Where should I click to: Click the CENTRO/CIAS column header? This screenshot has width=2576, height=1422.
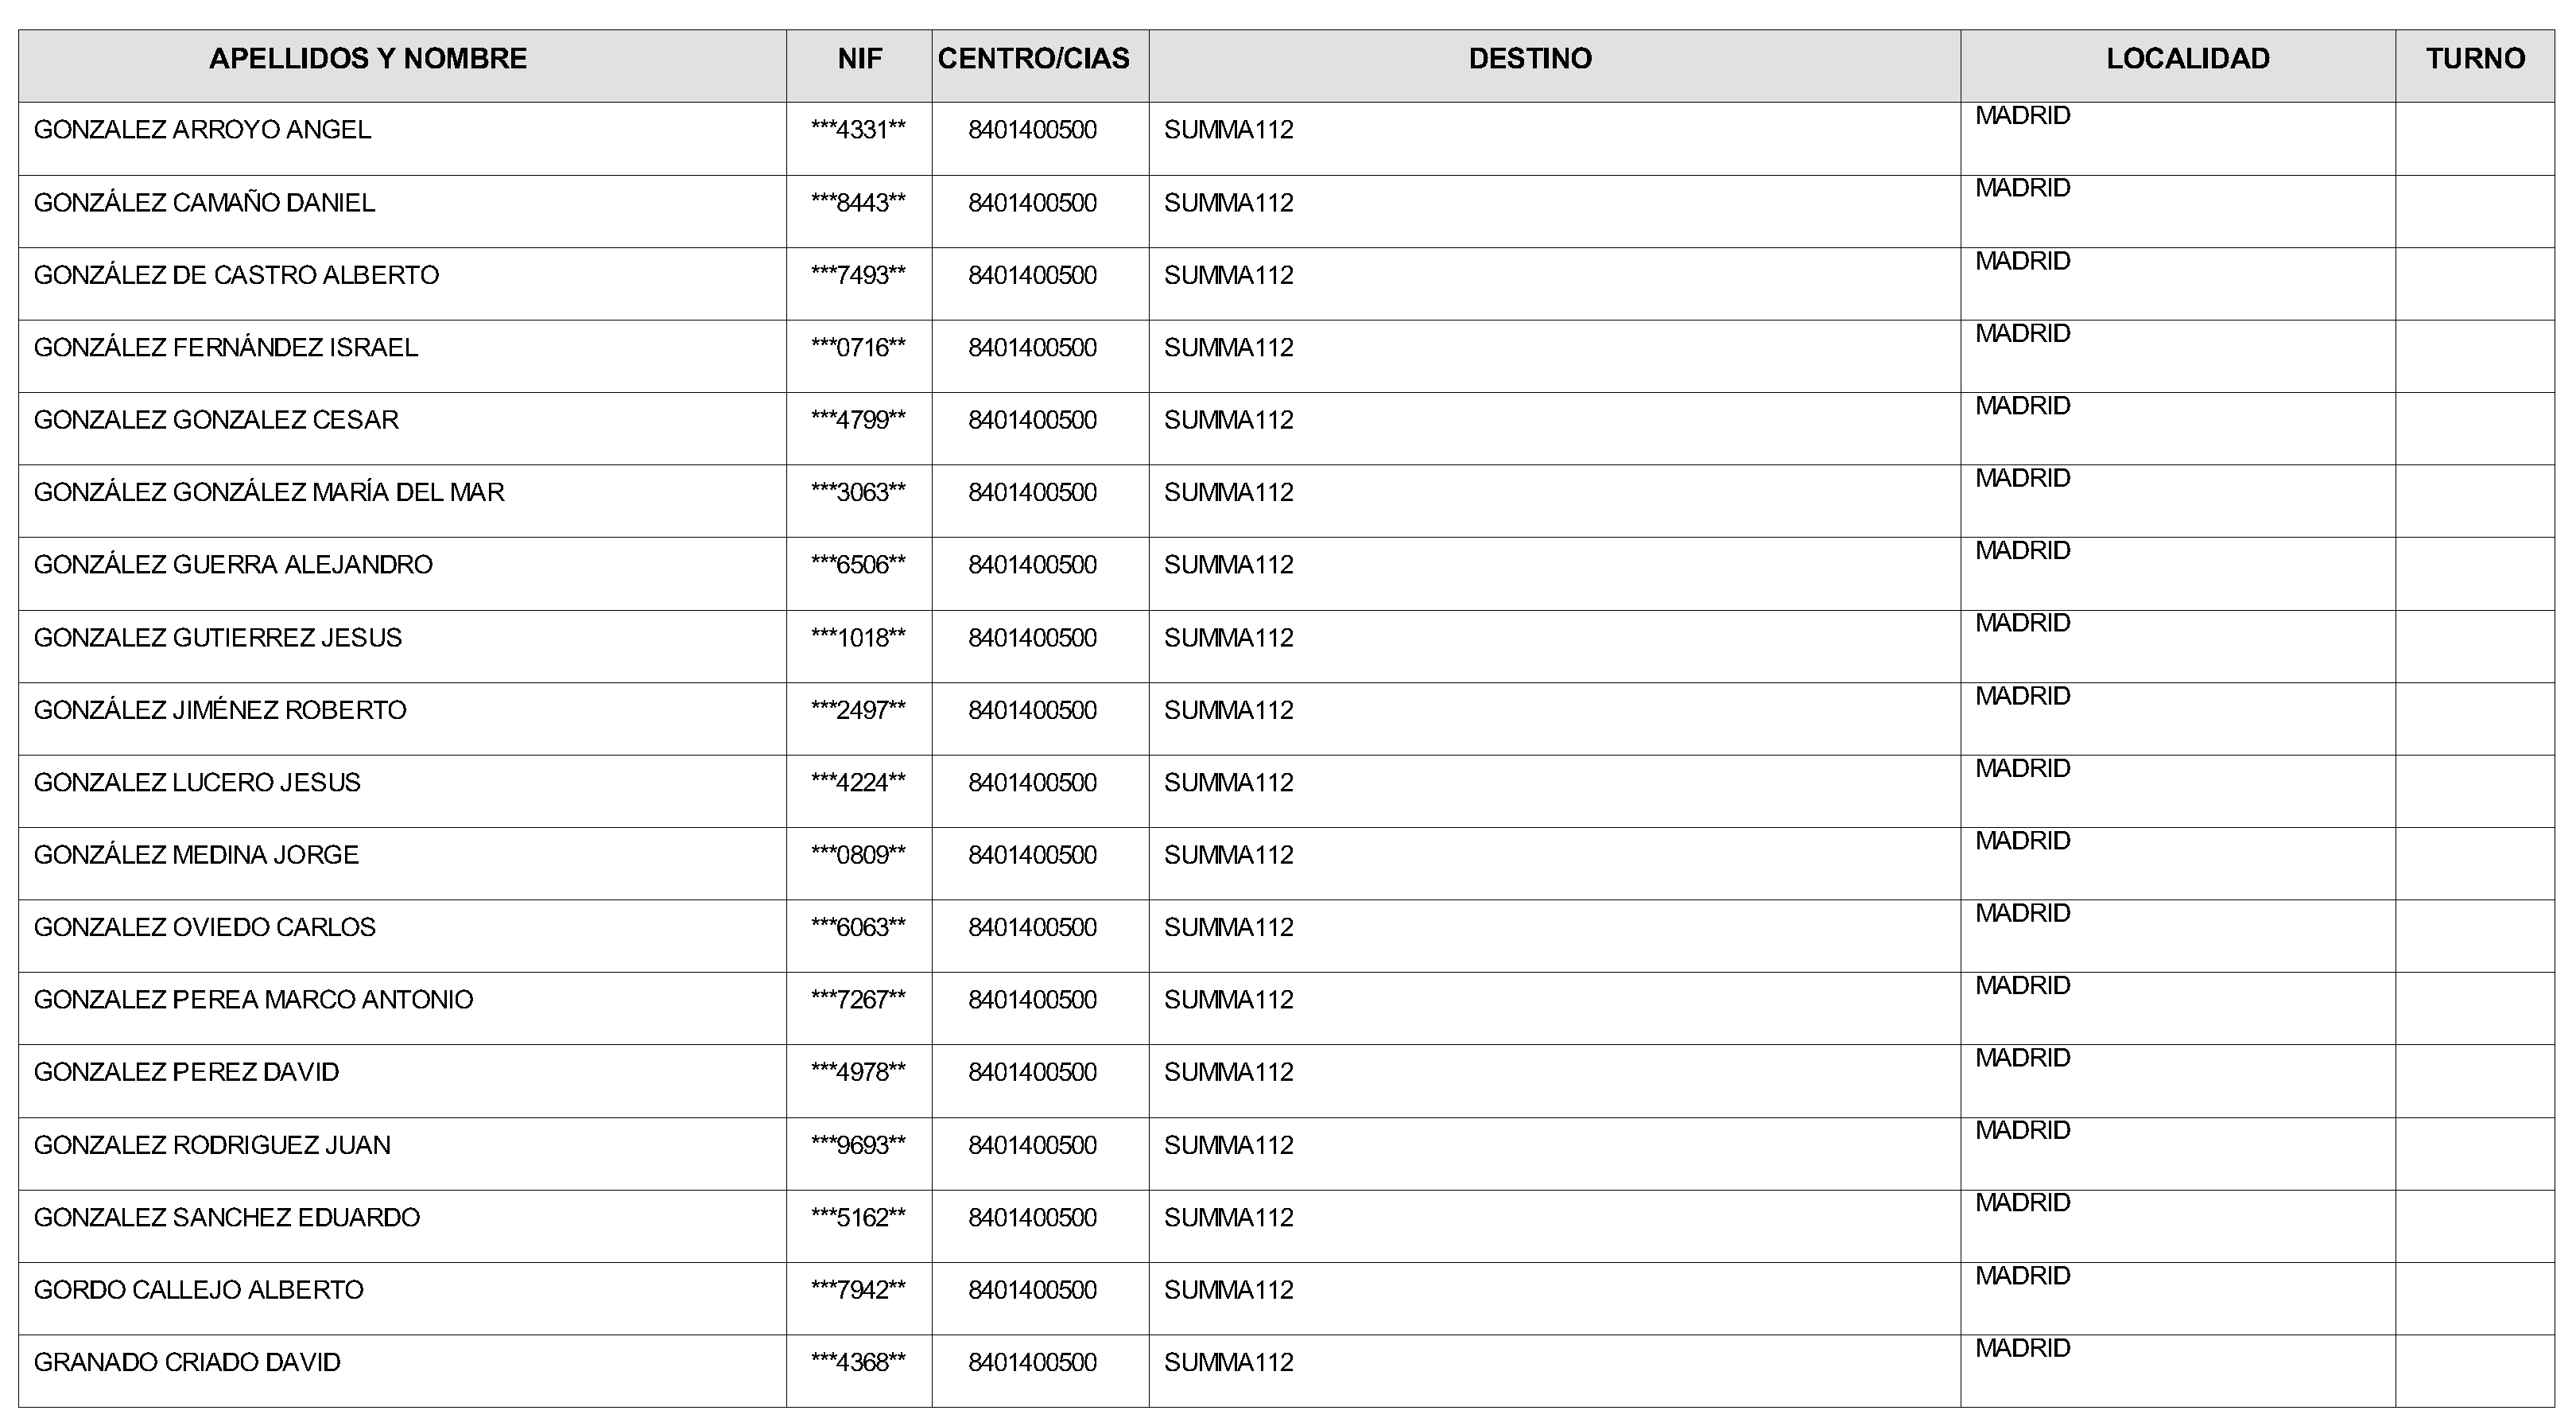[1033, 59]
